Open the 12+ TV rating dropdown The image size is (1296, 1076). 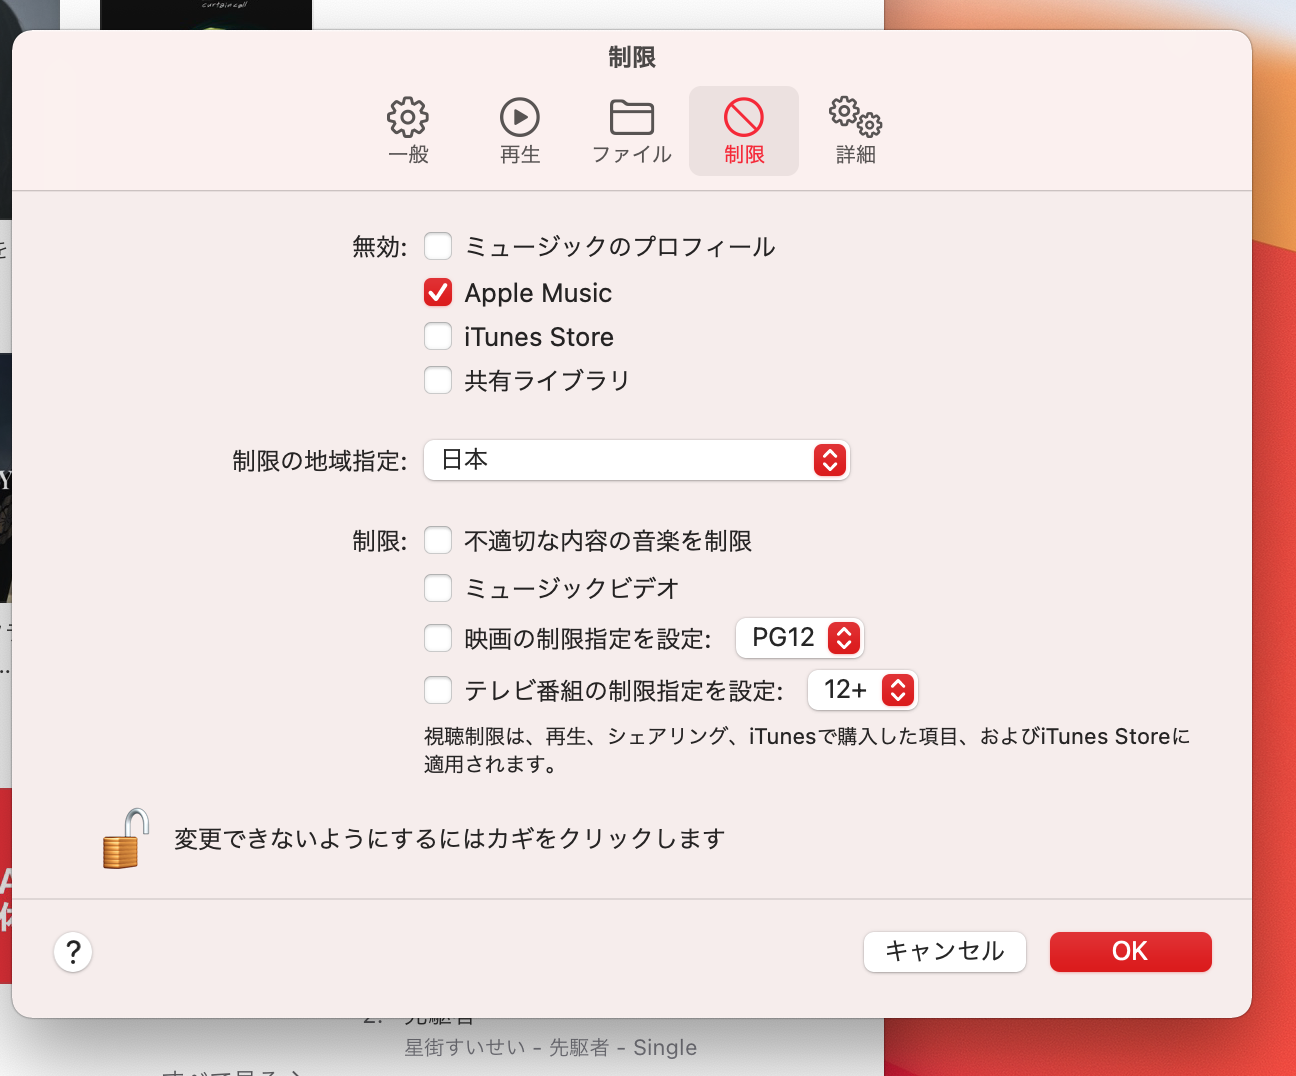point(862,690)
